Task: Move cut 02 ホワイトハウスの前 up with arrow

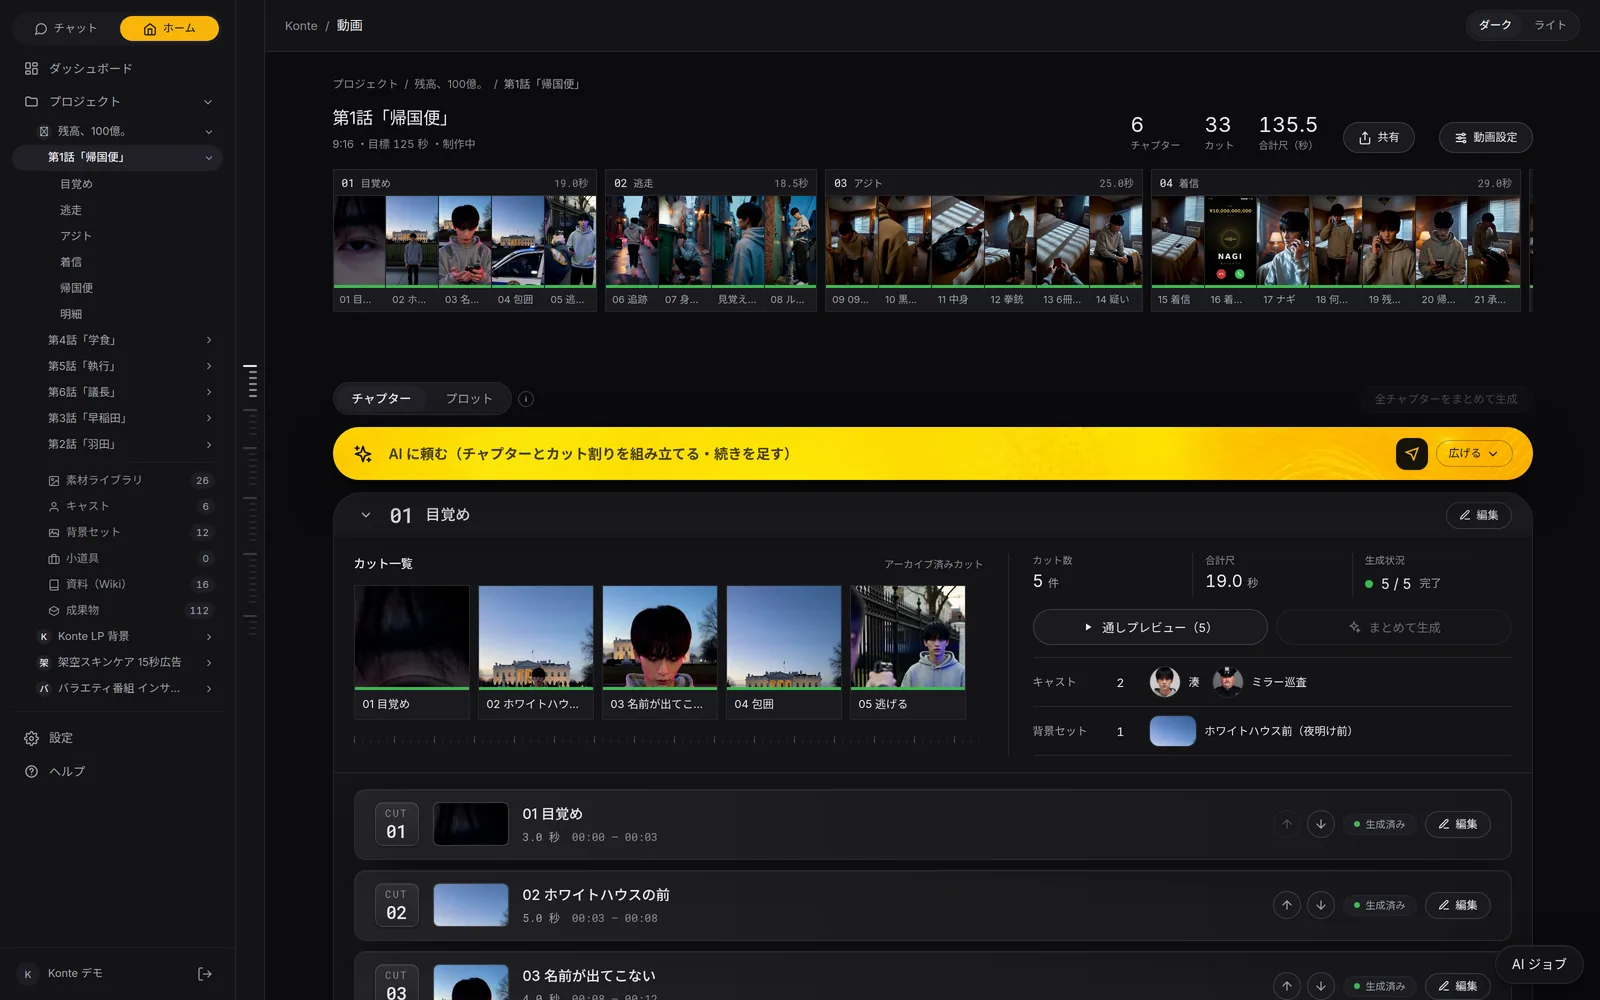Action: (1287, 906)
